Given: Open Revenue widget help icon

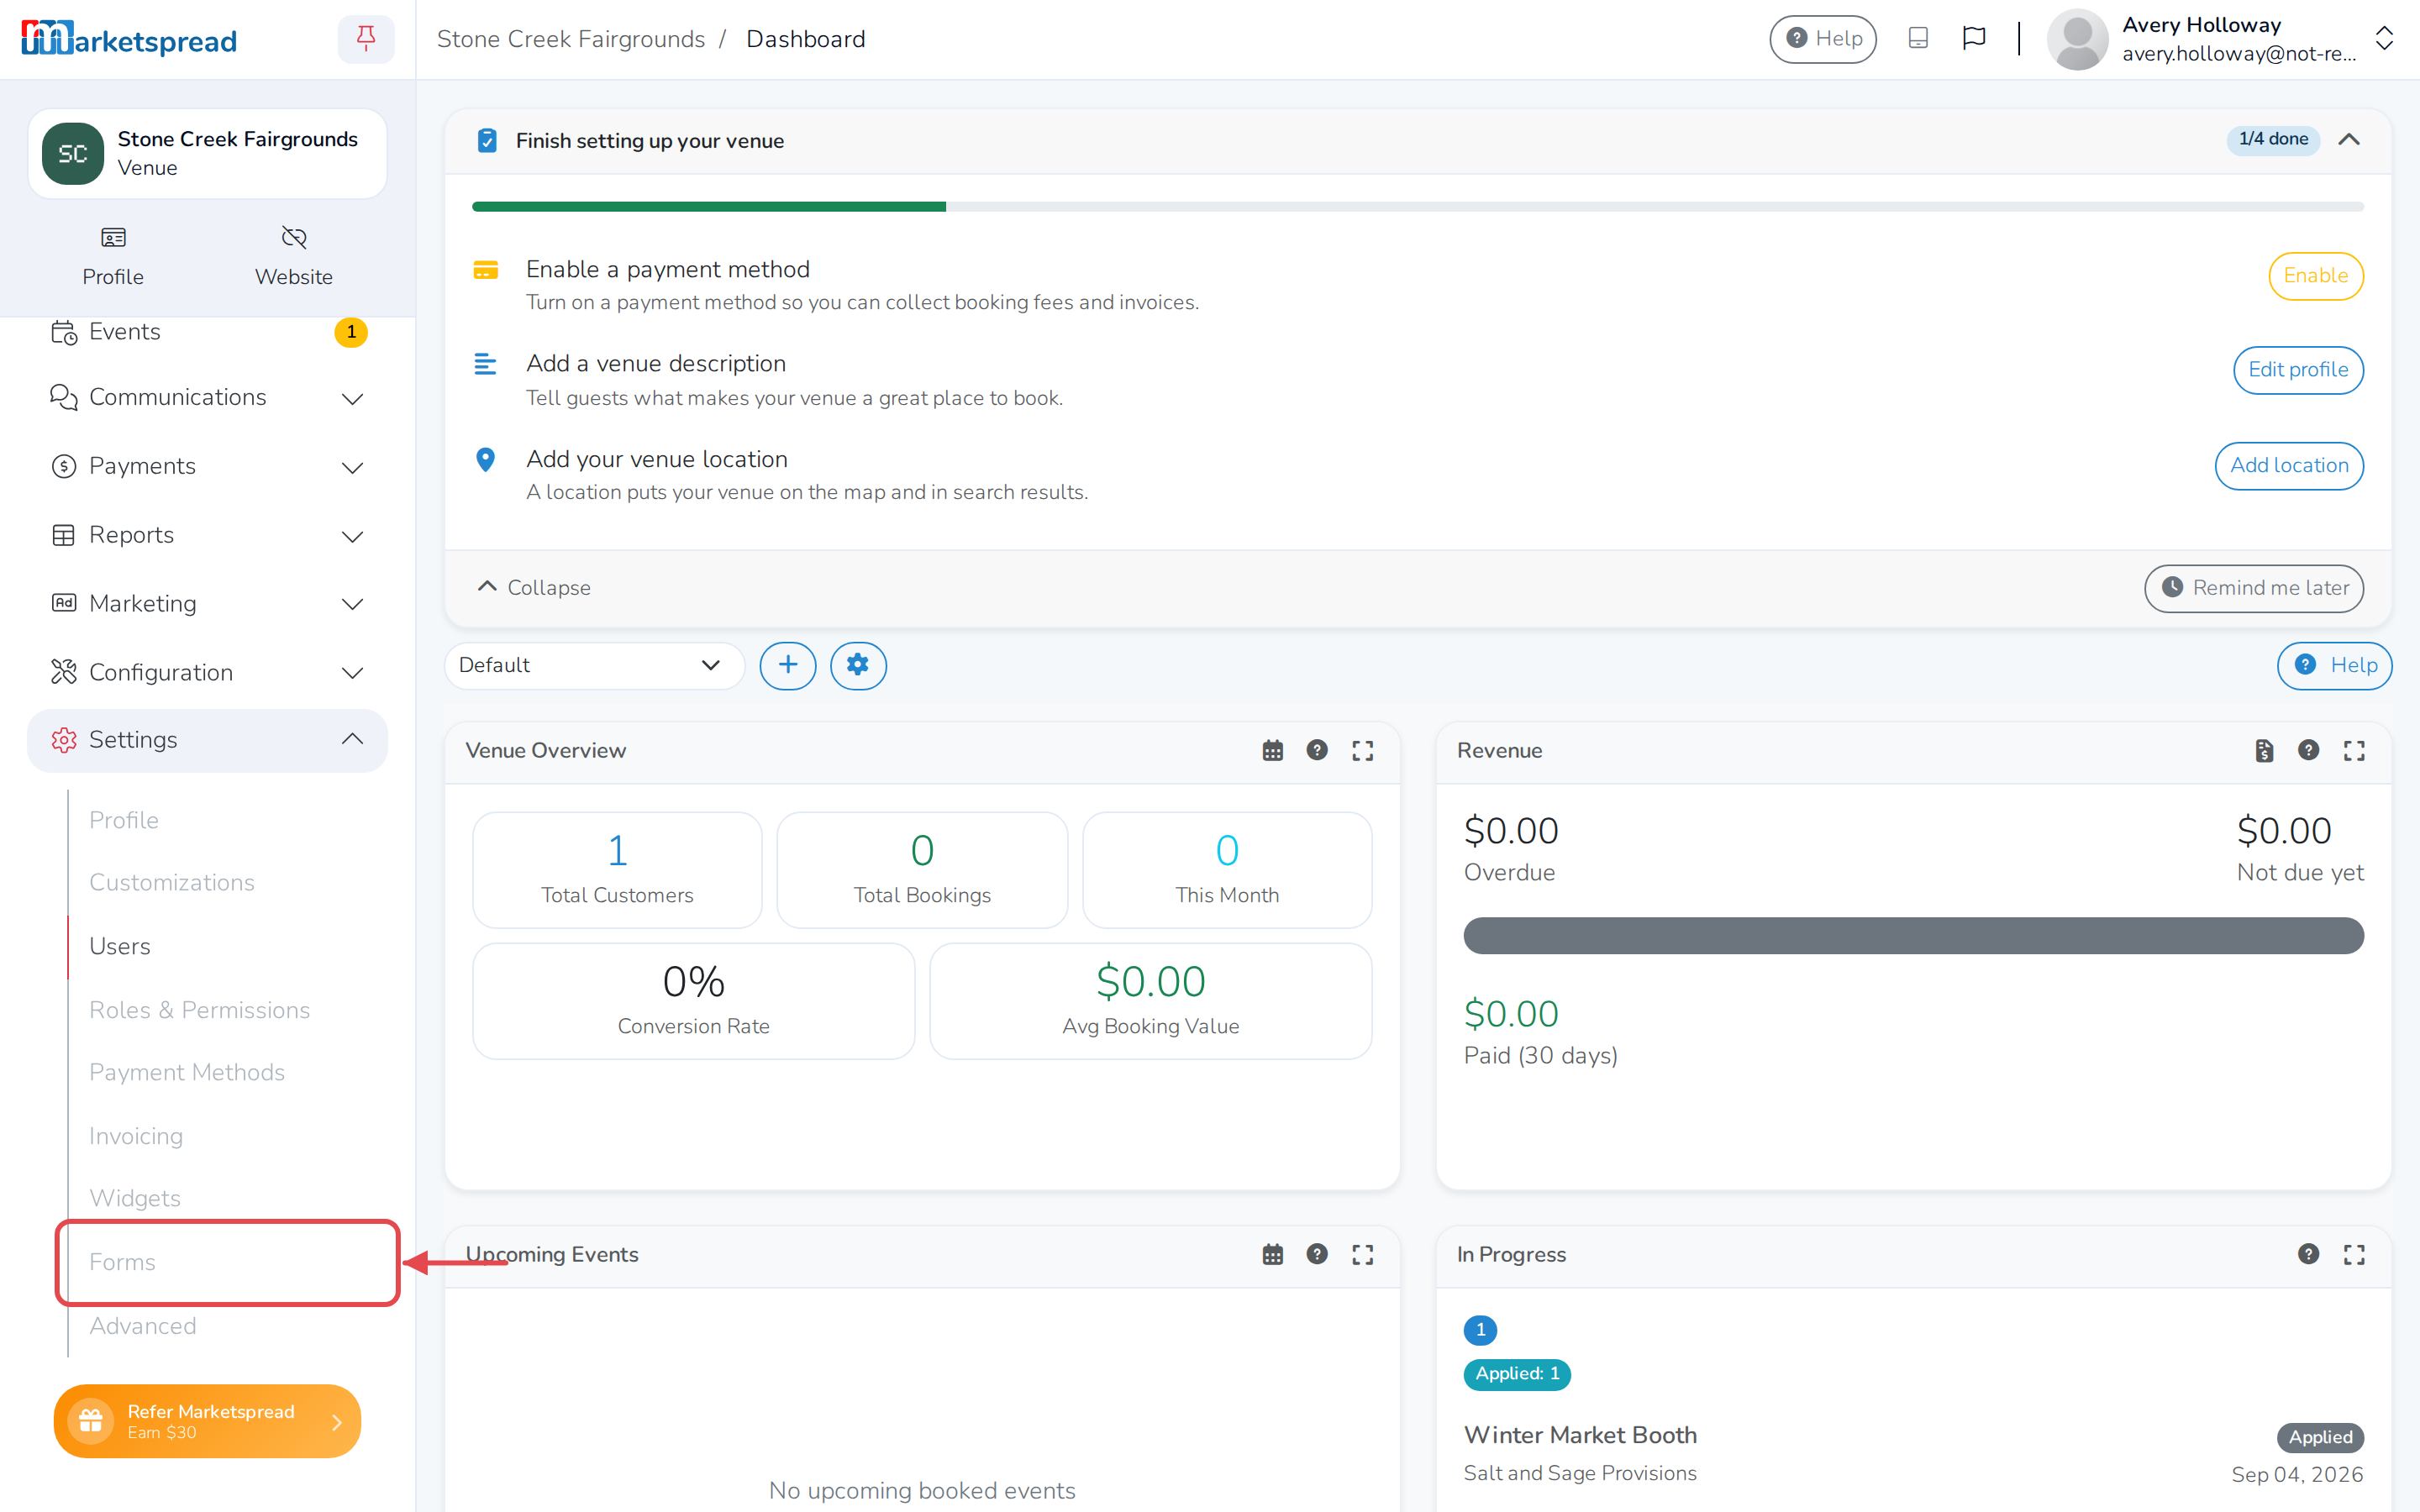Looking at the screenshot, I should point(2308,751).
